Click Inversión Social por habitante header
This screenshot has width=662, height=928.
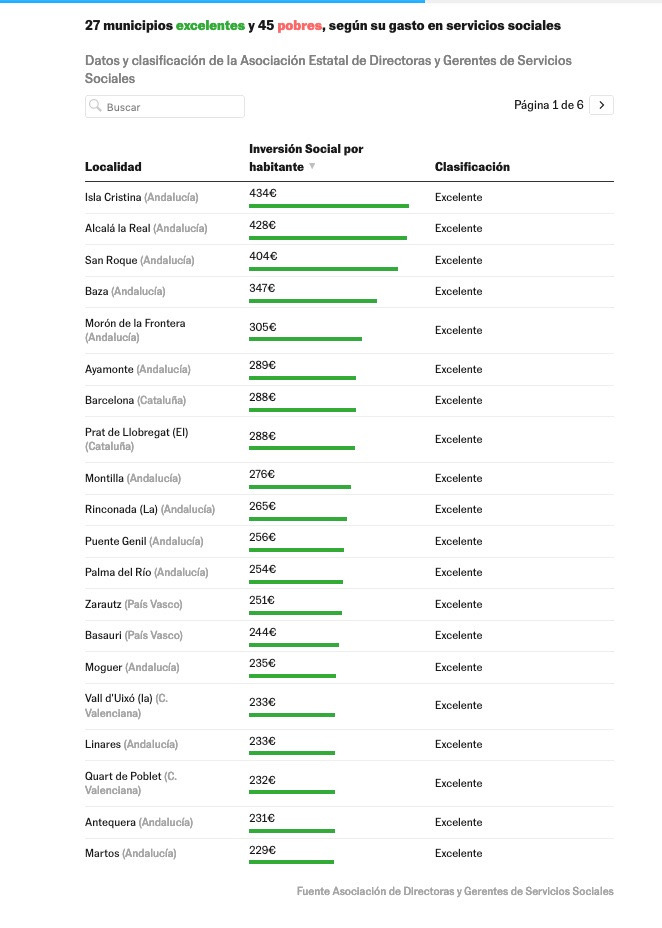click(305, 157)
